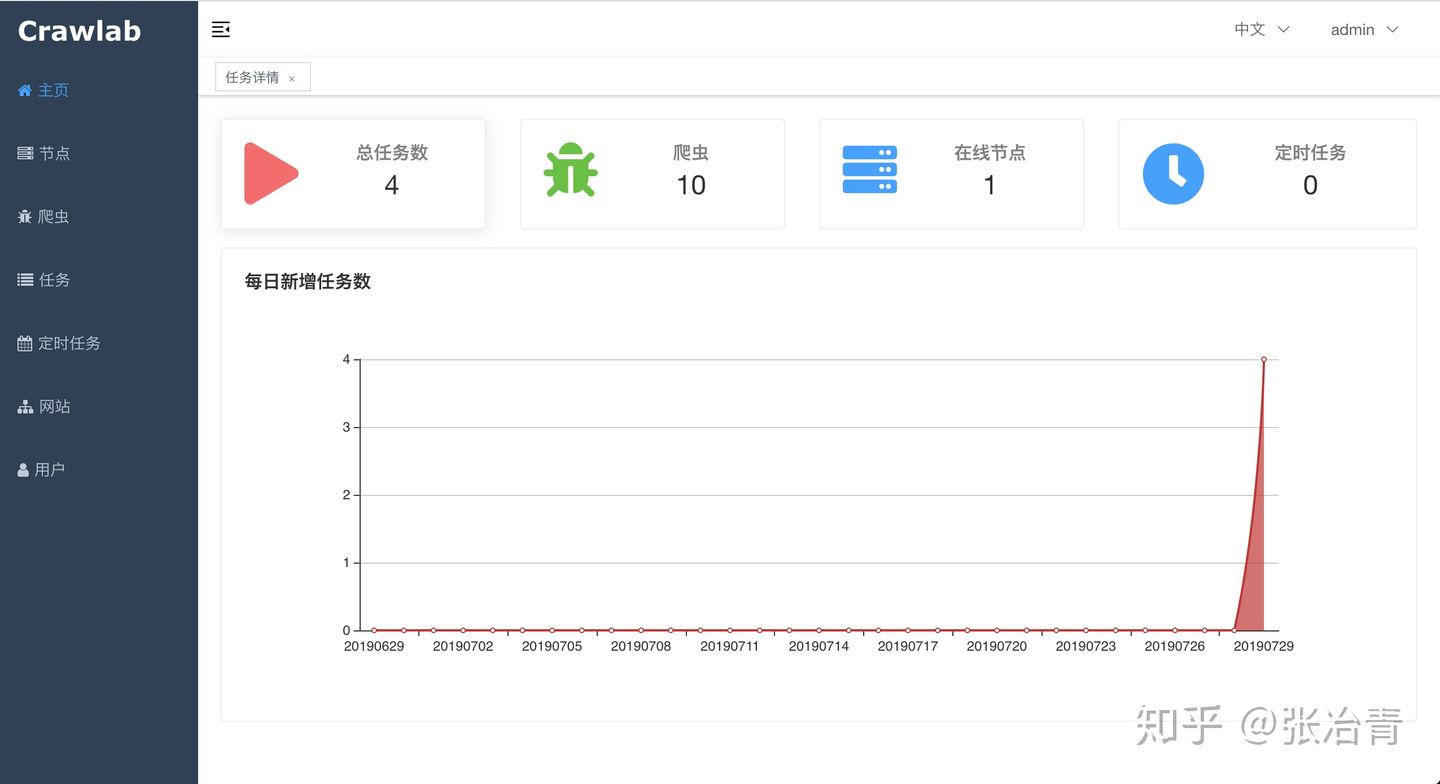
Task: Click the Crawlab logo title
Action: click(79, 31)
